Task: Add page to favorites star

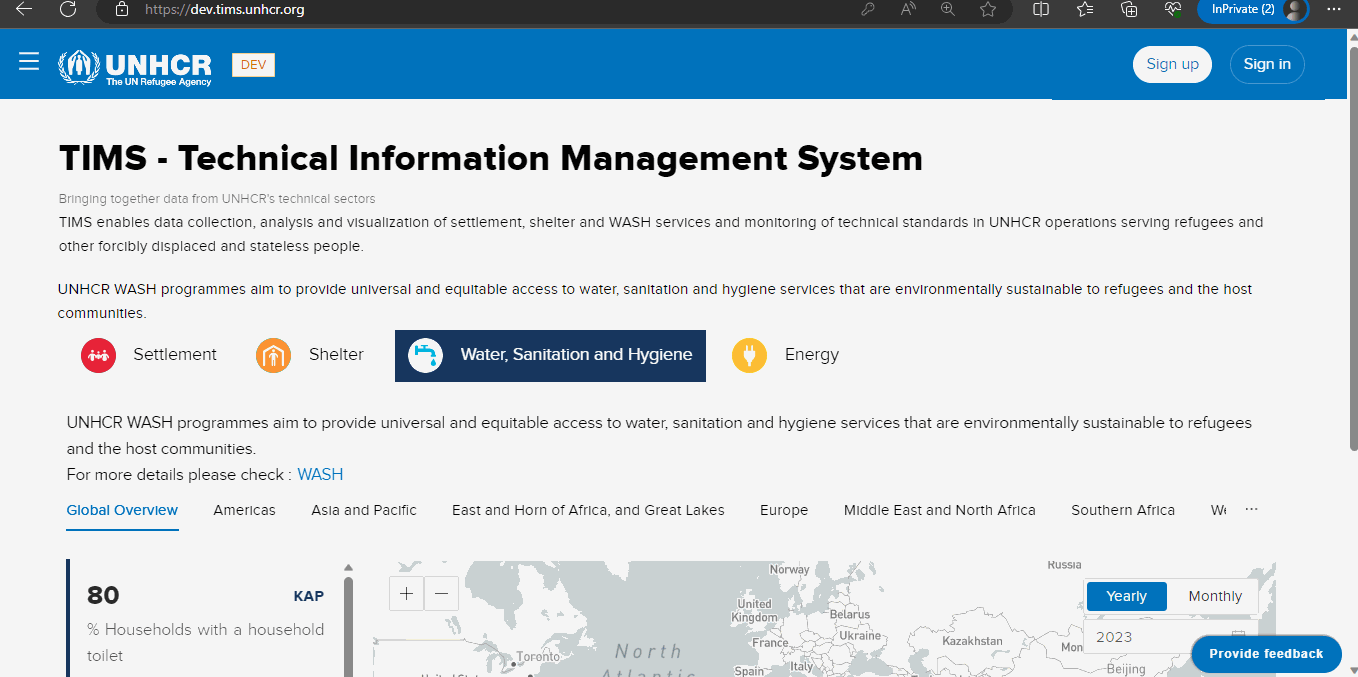Action: (988, 9)
